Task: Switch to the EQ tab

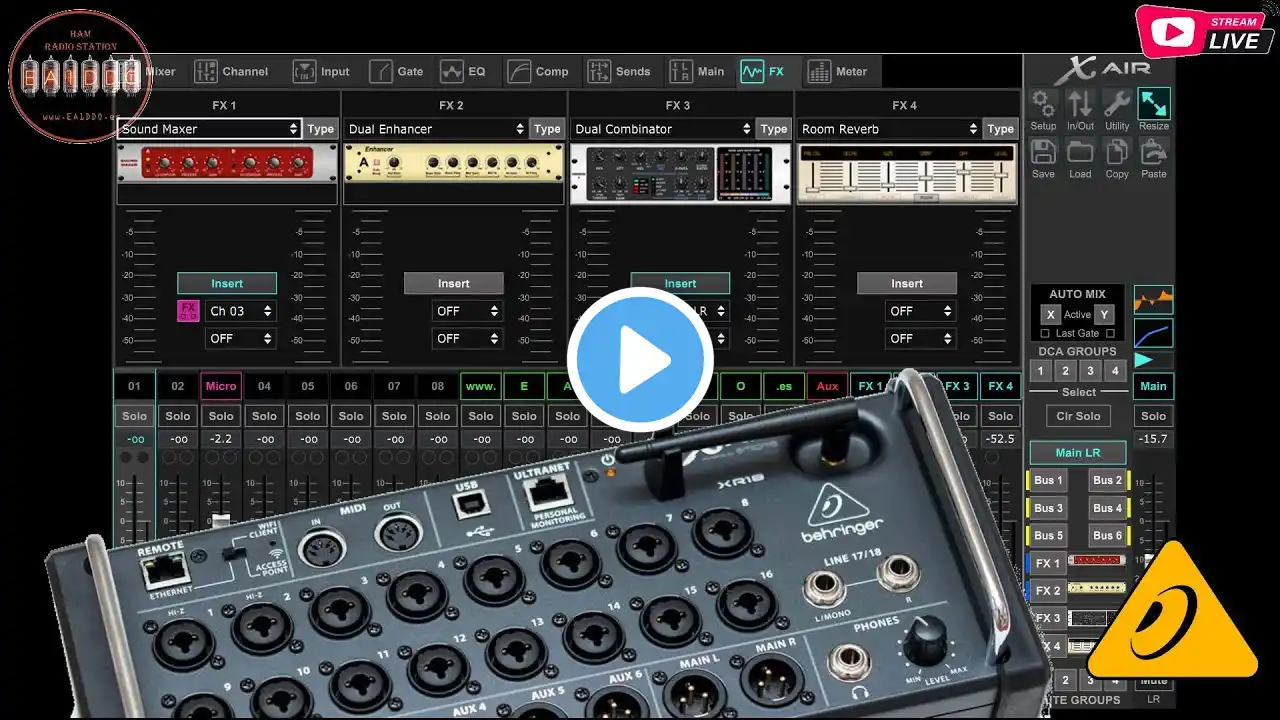Action: pos(463,71)
